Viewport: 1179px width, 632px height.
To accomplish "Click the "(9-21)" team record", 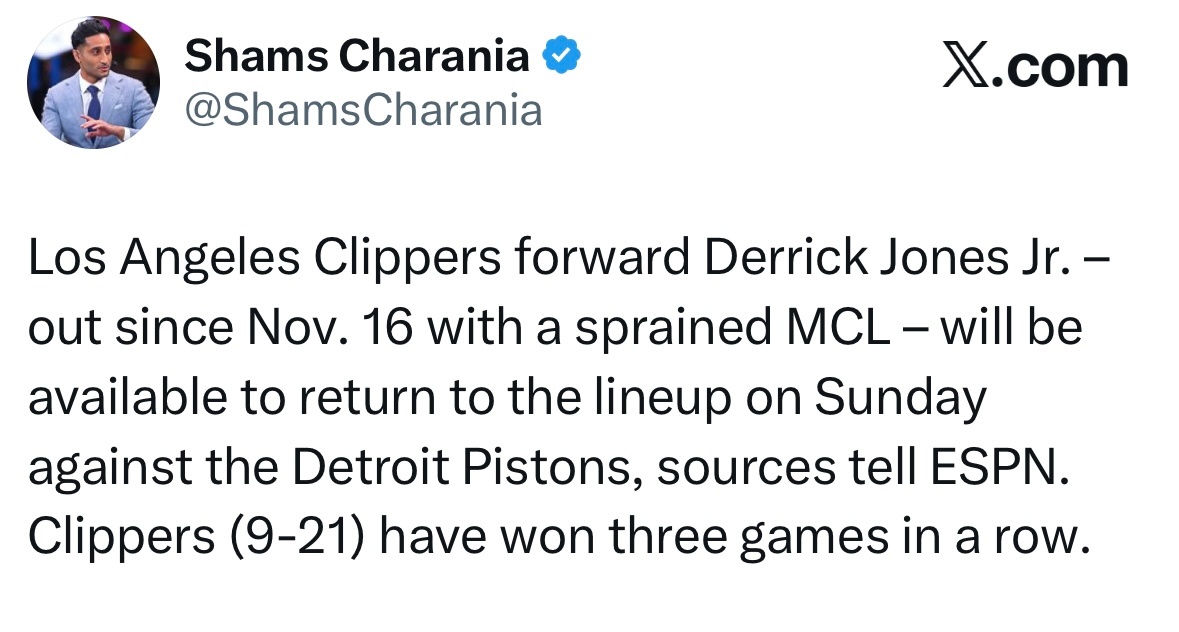I will click(x=298, y=538).
